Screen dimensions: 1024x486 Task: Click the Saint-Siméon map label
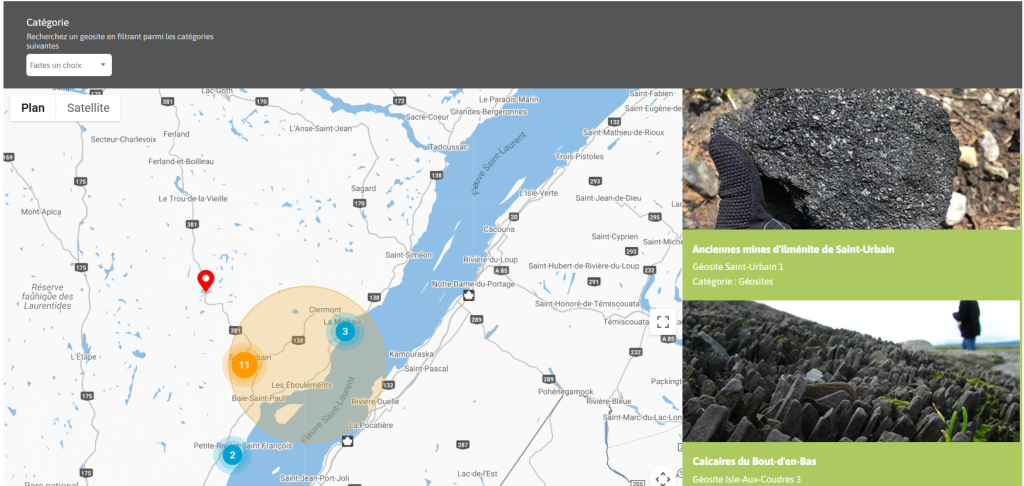408,255
